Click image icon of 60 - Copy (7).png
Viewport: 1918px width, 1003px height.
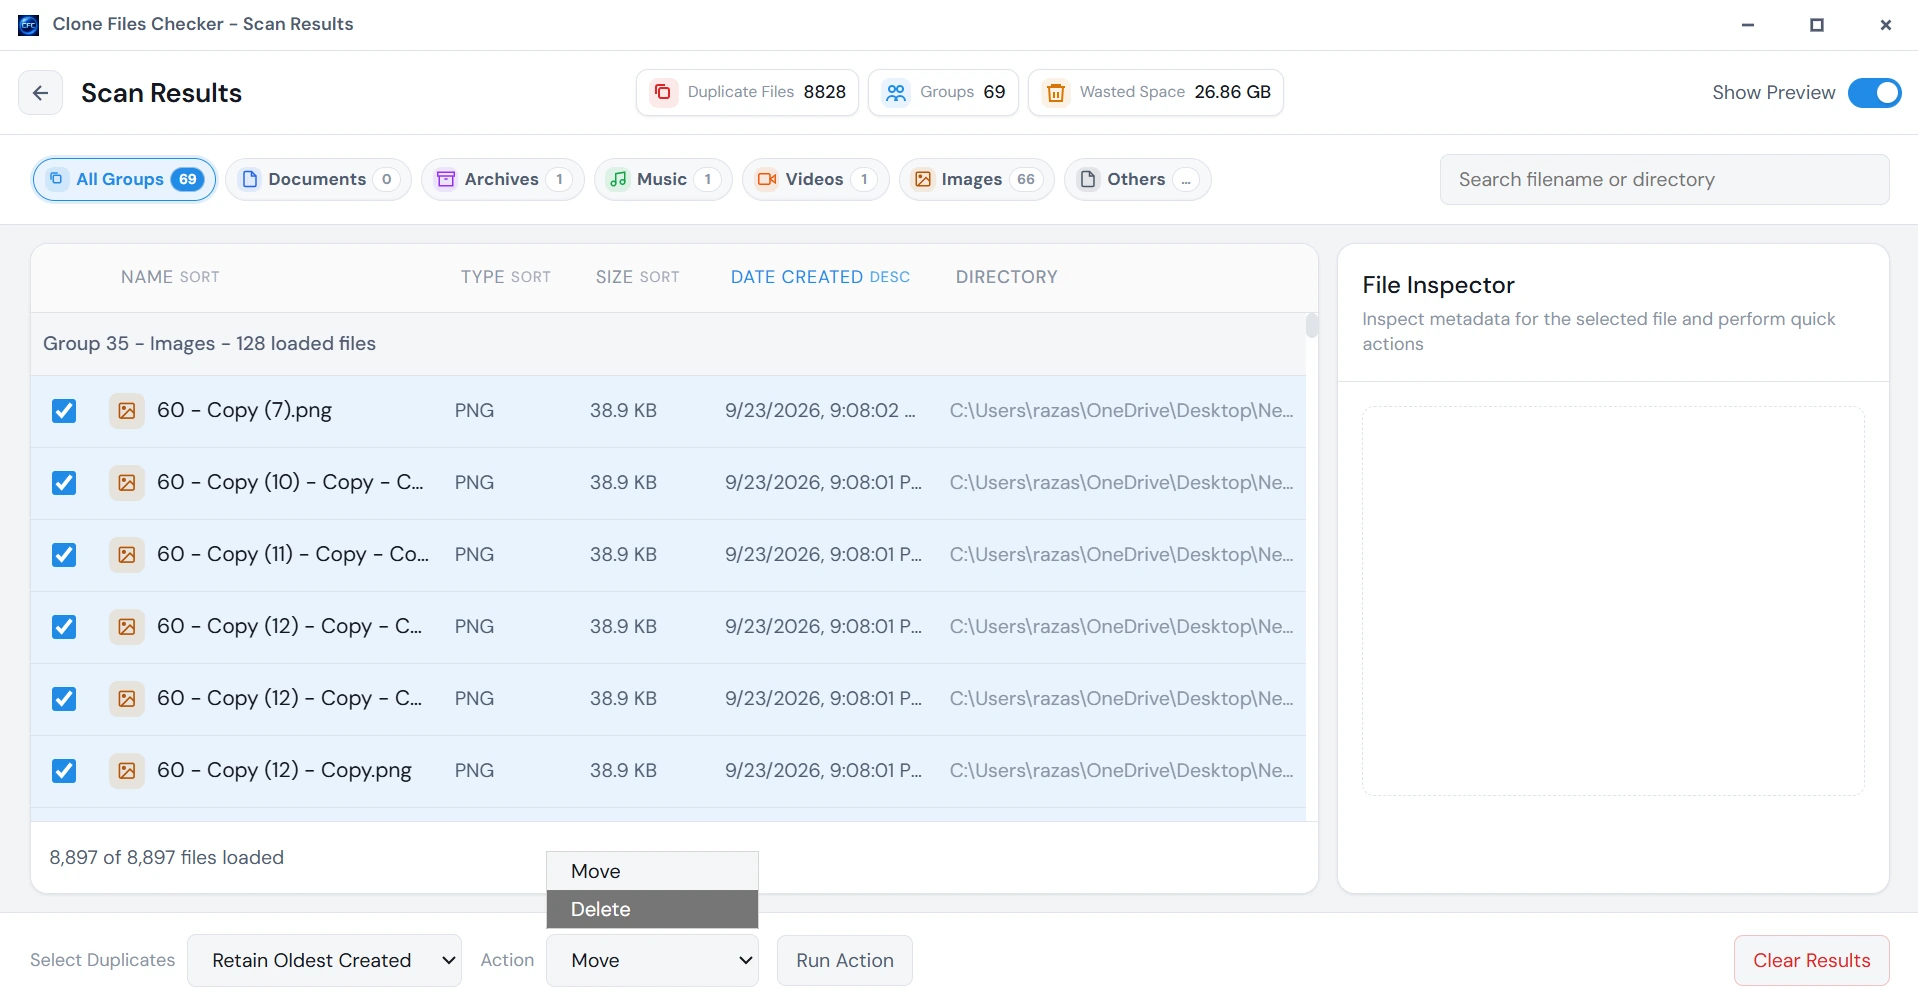(x=127, y=411)
